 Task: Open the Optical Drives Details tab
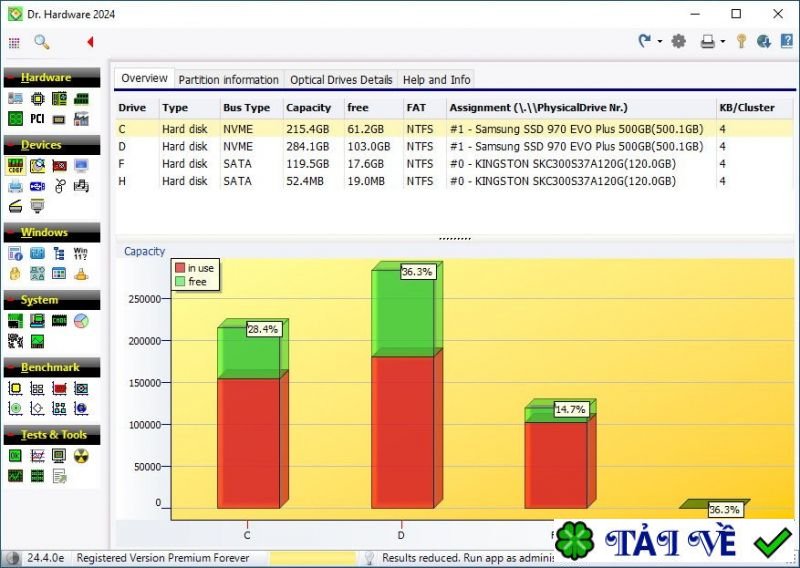[x=341, y=80]
